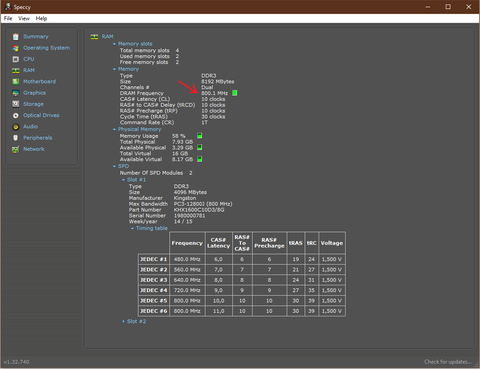480x369 pixels.
Task: Click the Optical Drives disc icon
Action: click(15, 115)
